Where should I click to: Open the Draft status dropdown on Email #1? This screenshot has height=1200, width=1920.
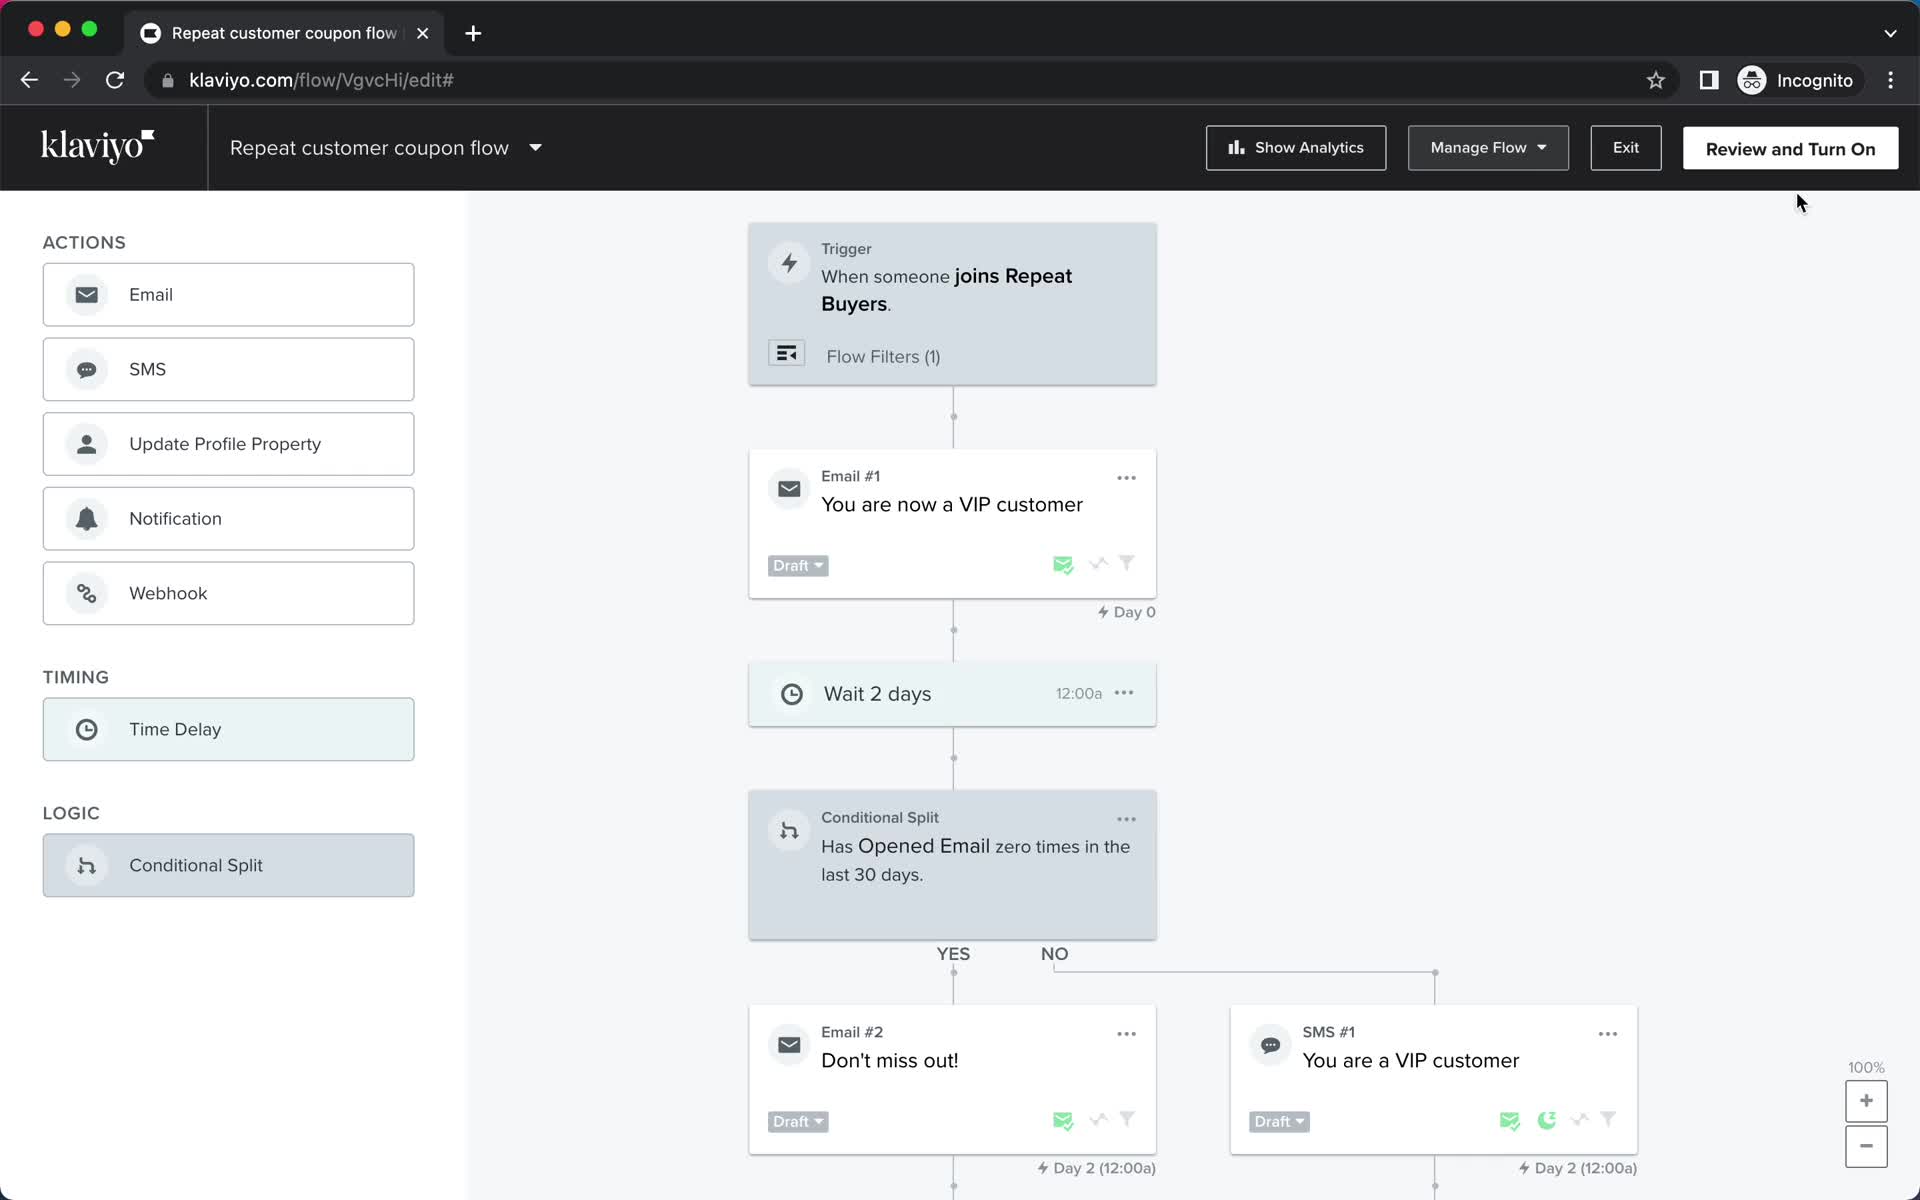[x=798, y=566]
